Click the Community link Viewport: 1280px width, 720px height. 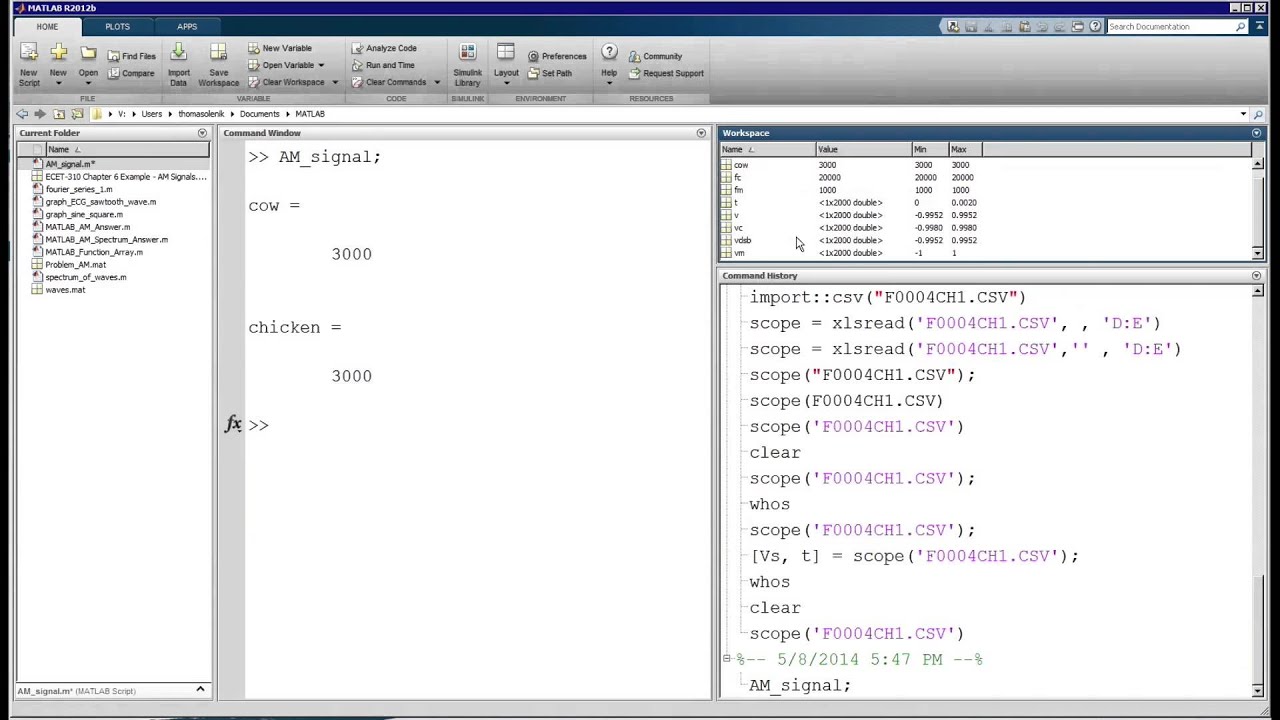655,56
